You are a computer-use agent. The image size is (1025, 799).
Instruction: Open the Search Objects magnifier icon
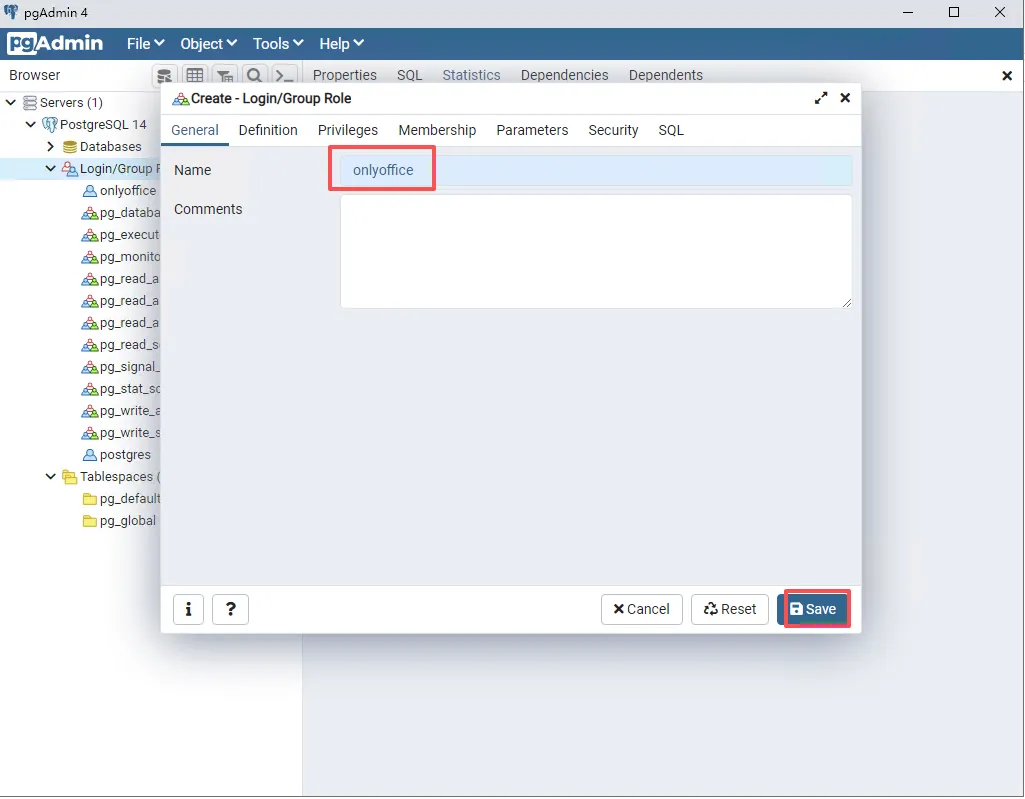click(255, 76)
